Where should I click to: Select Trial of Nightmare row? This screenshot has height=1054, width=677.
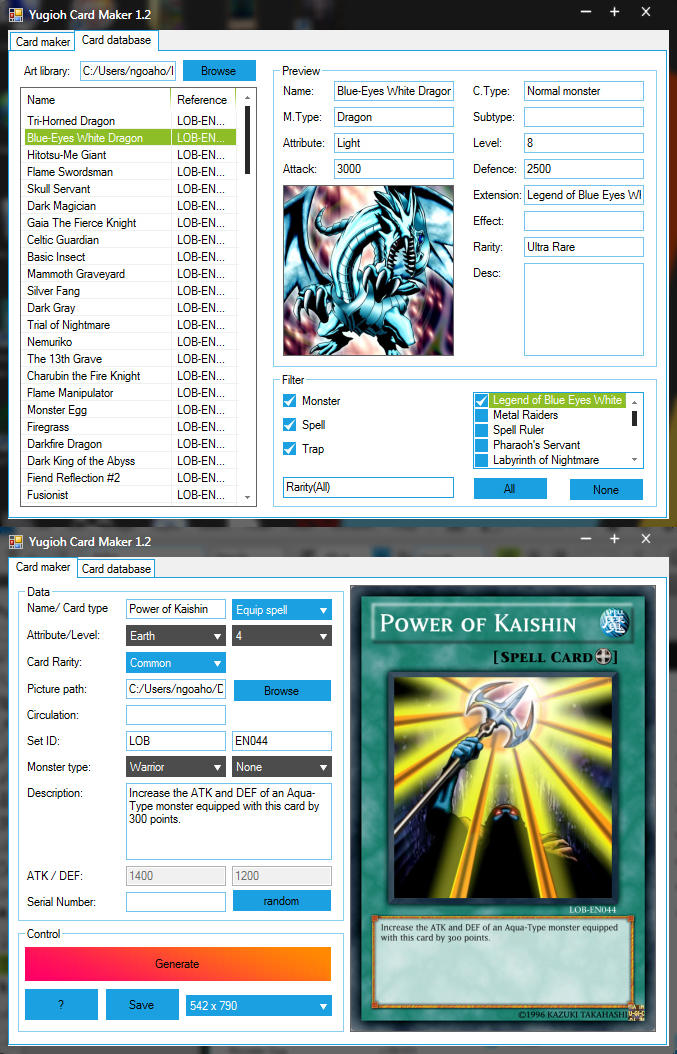[x=129, y=325]
